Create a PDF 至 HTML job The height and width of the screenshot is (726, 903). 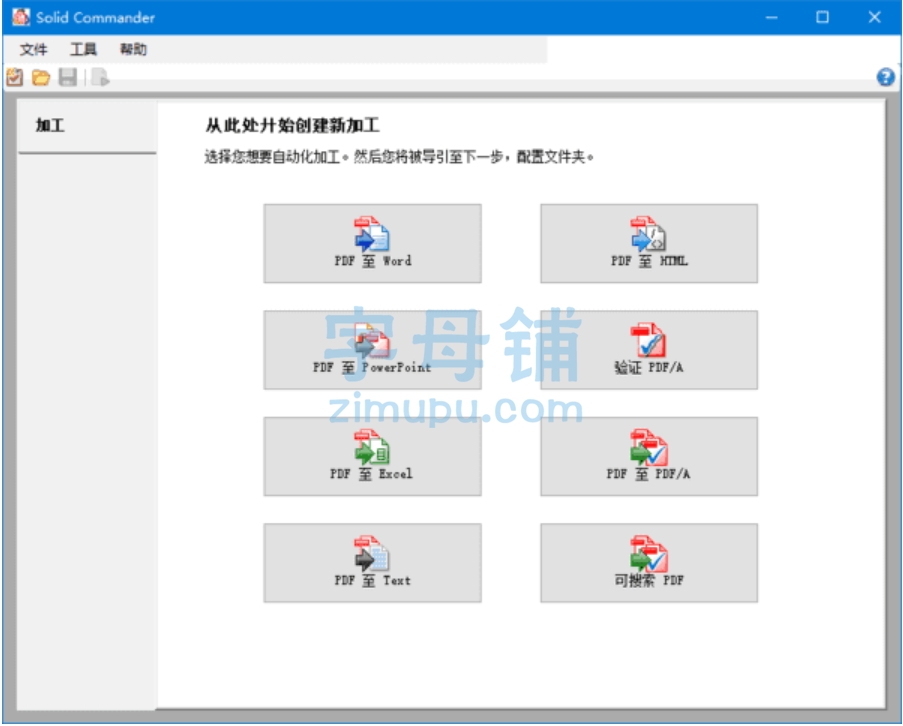[649, 244]
